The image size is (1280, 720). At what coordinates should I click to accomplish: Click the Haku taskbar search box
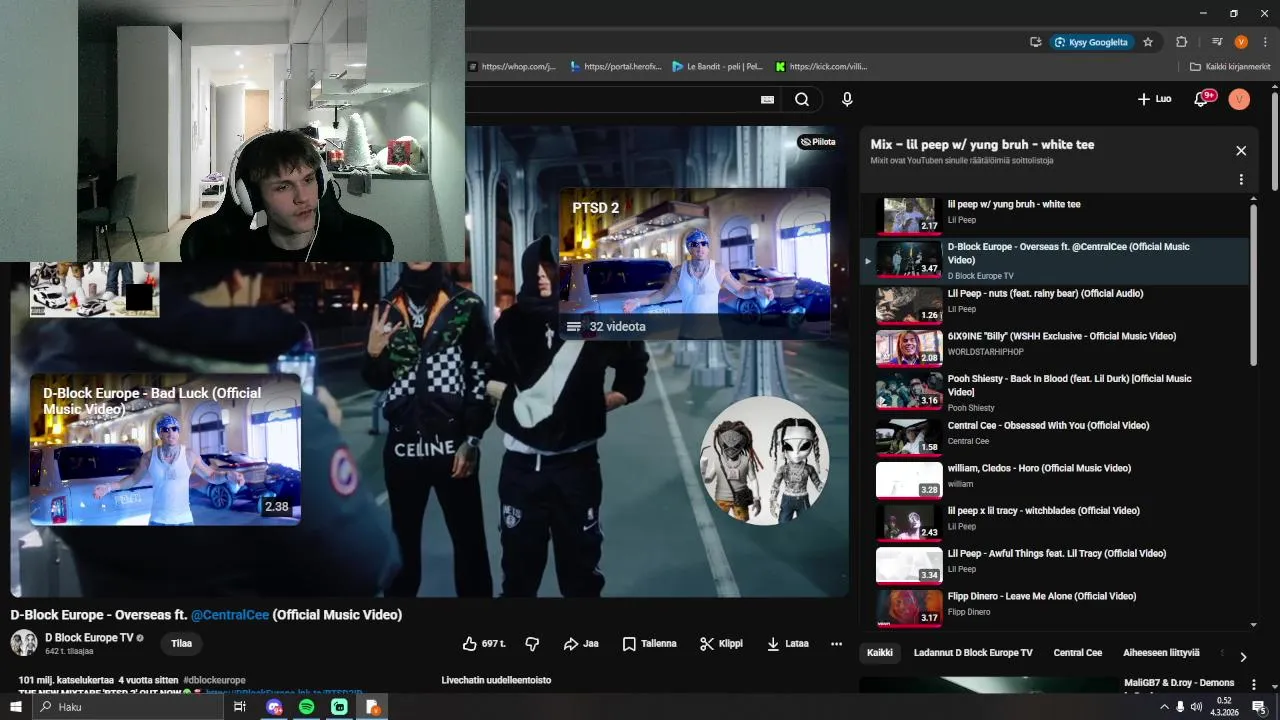128,707
